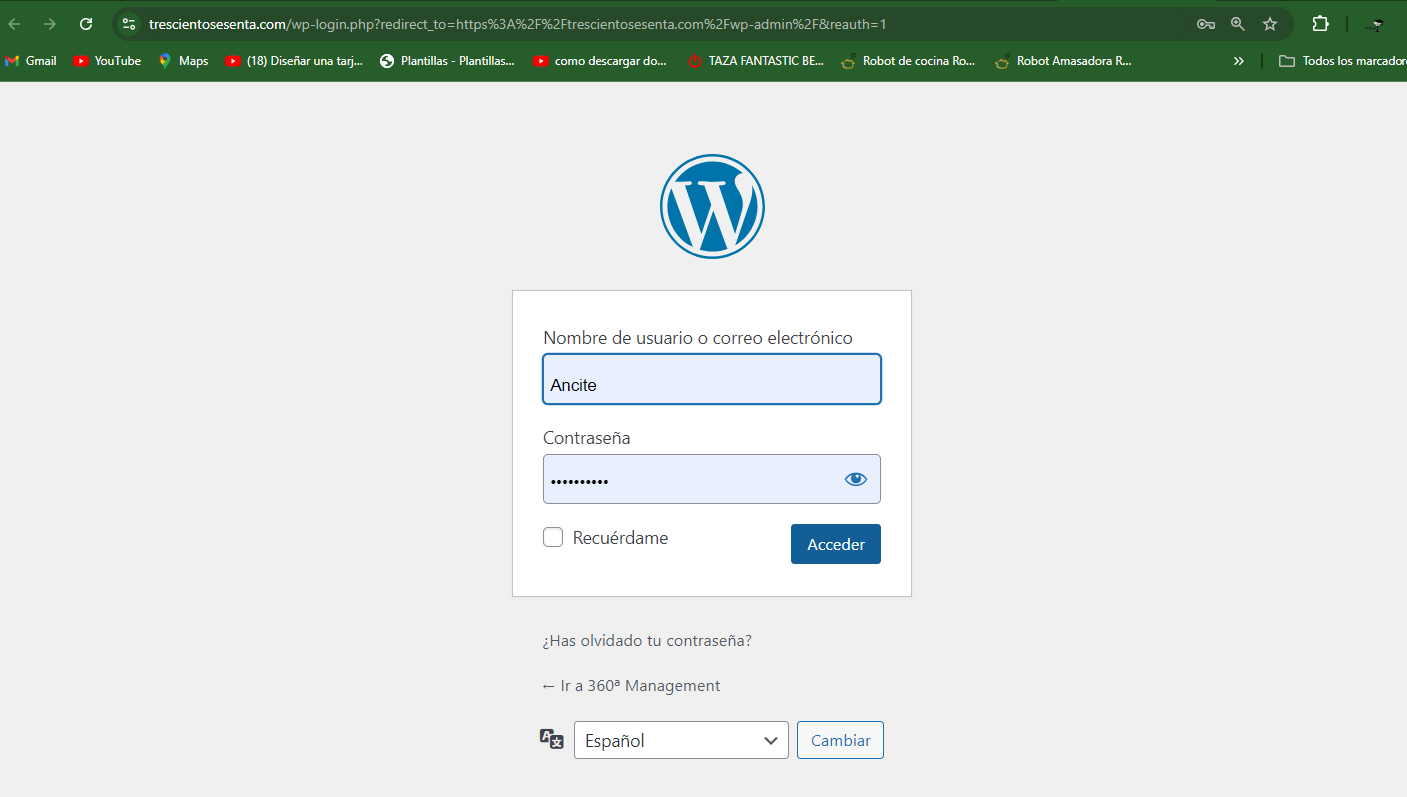Bookmark this page with the star icon

(x=1270, y=24)
